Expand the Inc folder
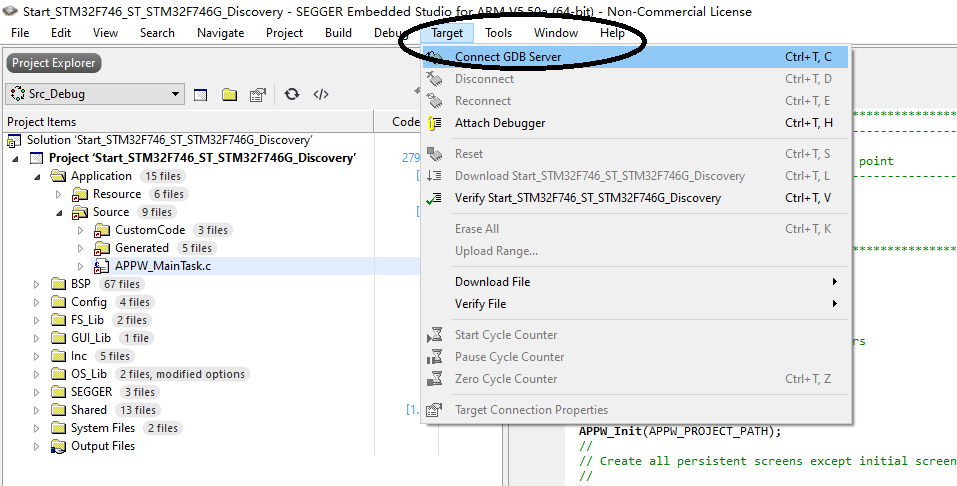 pos(37,356)
